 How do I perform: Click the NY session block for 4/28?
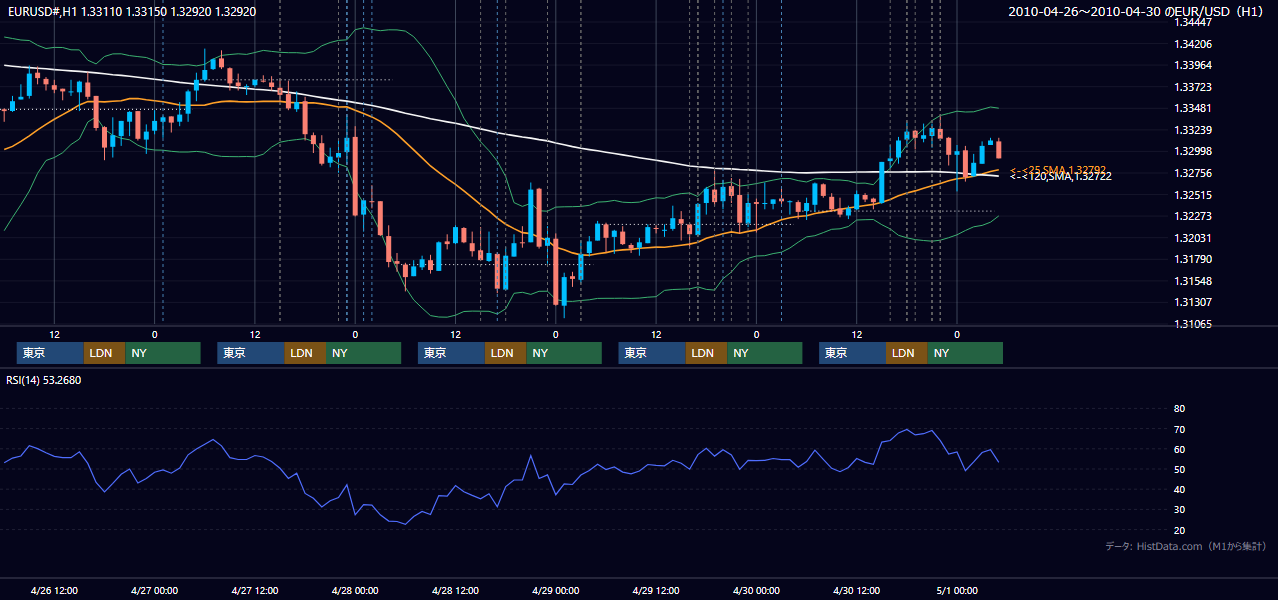564,353
